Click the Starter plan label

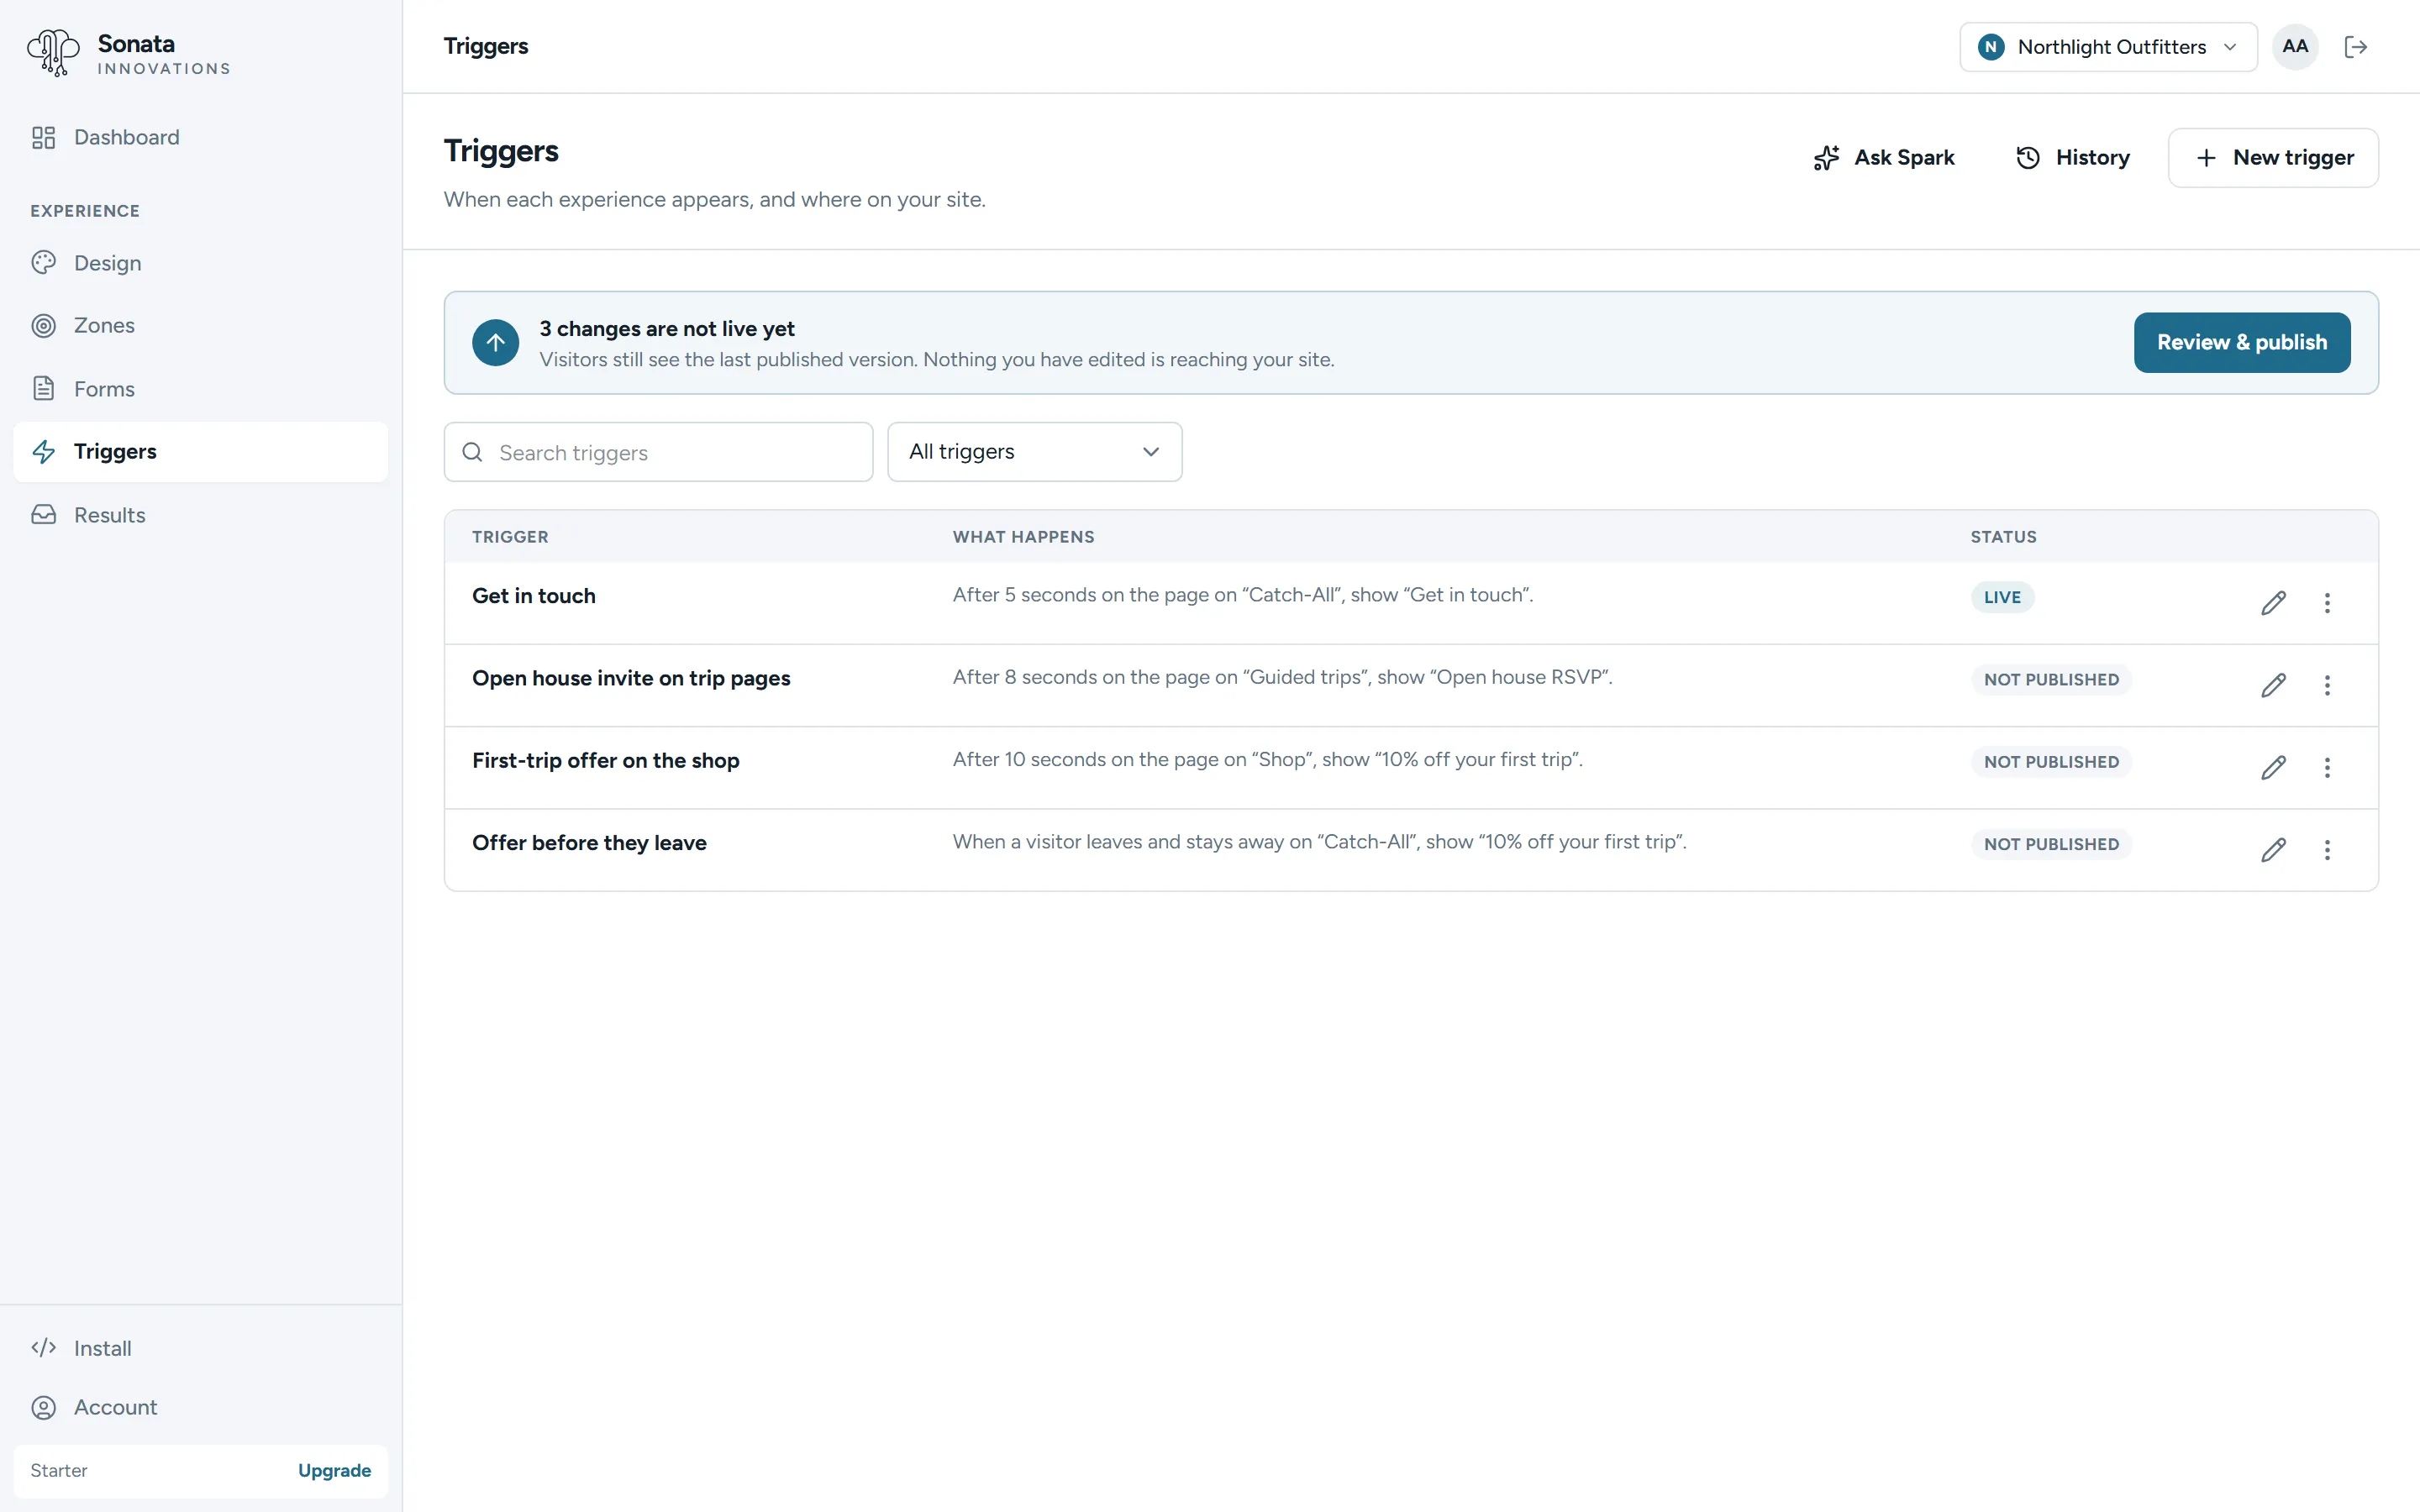click(x=59, y=1470)
